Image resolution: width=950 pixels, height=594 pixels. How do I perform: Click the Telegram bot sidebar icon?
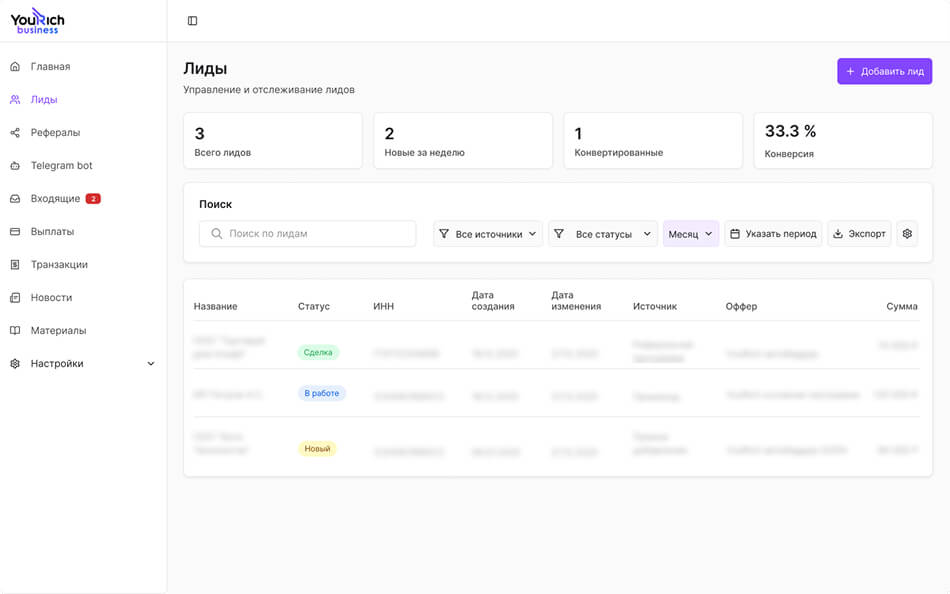(15, 166)
